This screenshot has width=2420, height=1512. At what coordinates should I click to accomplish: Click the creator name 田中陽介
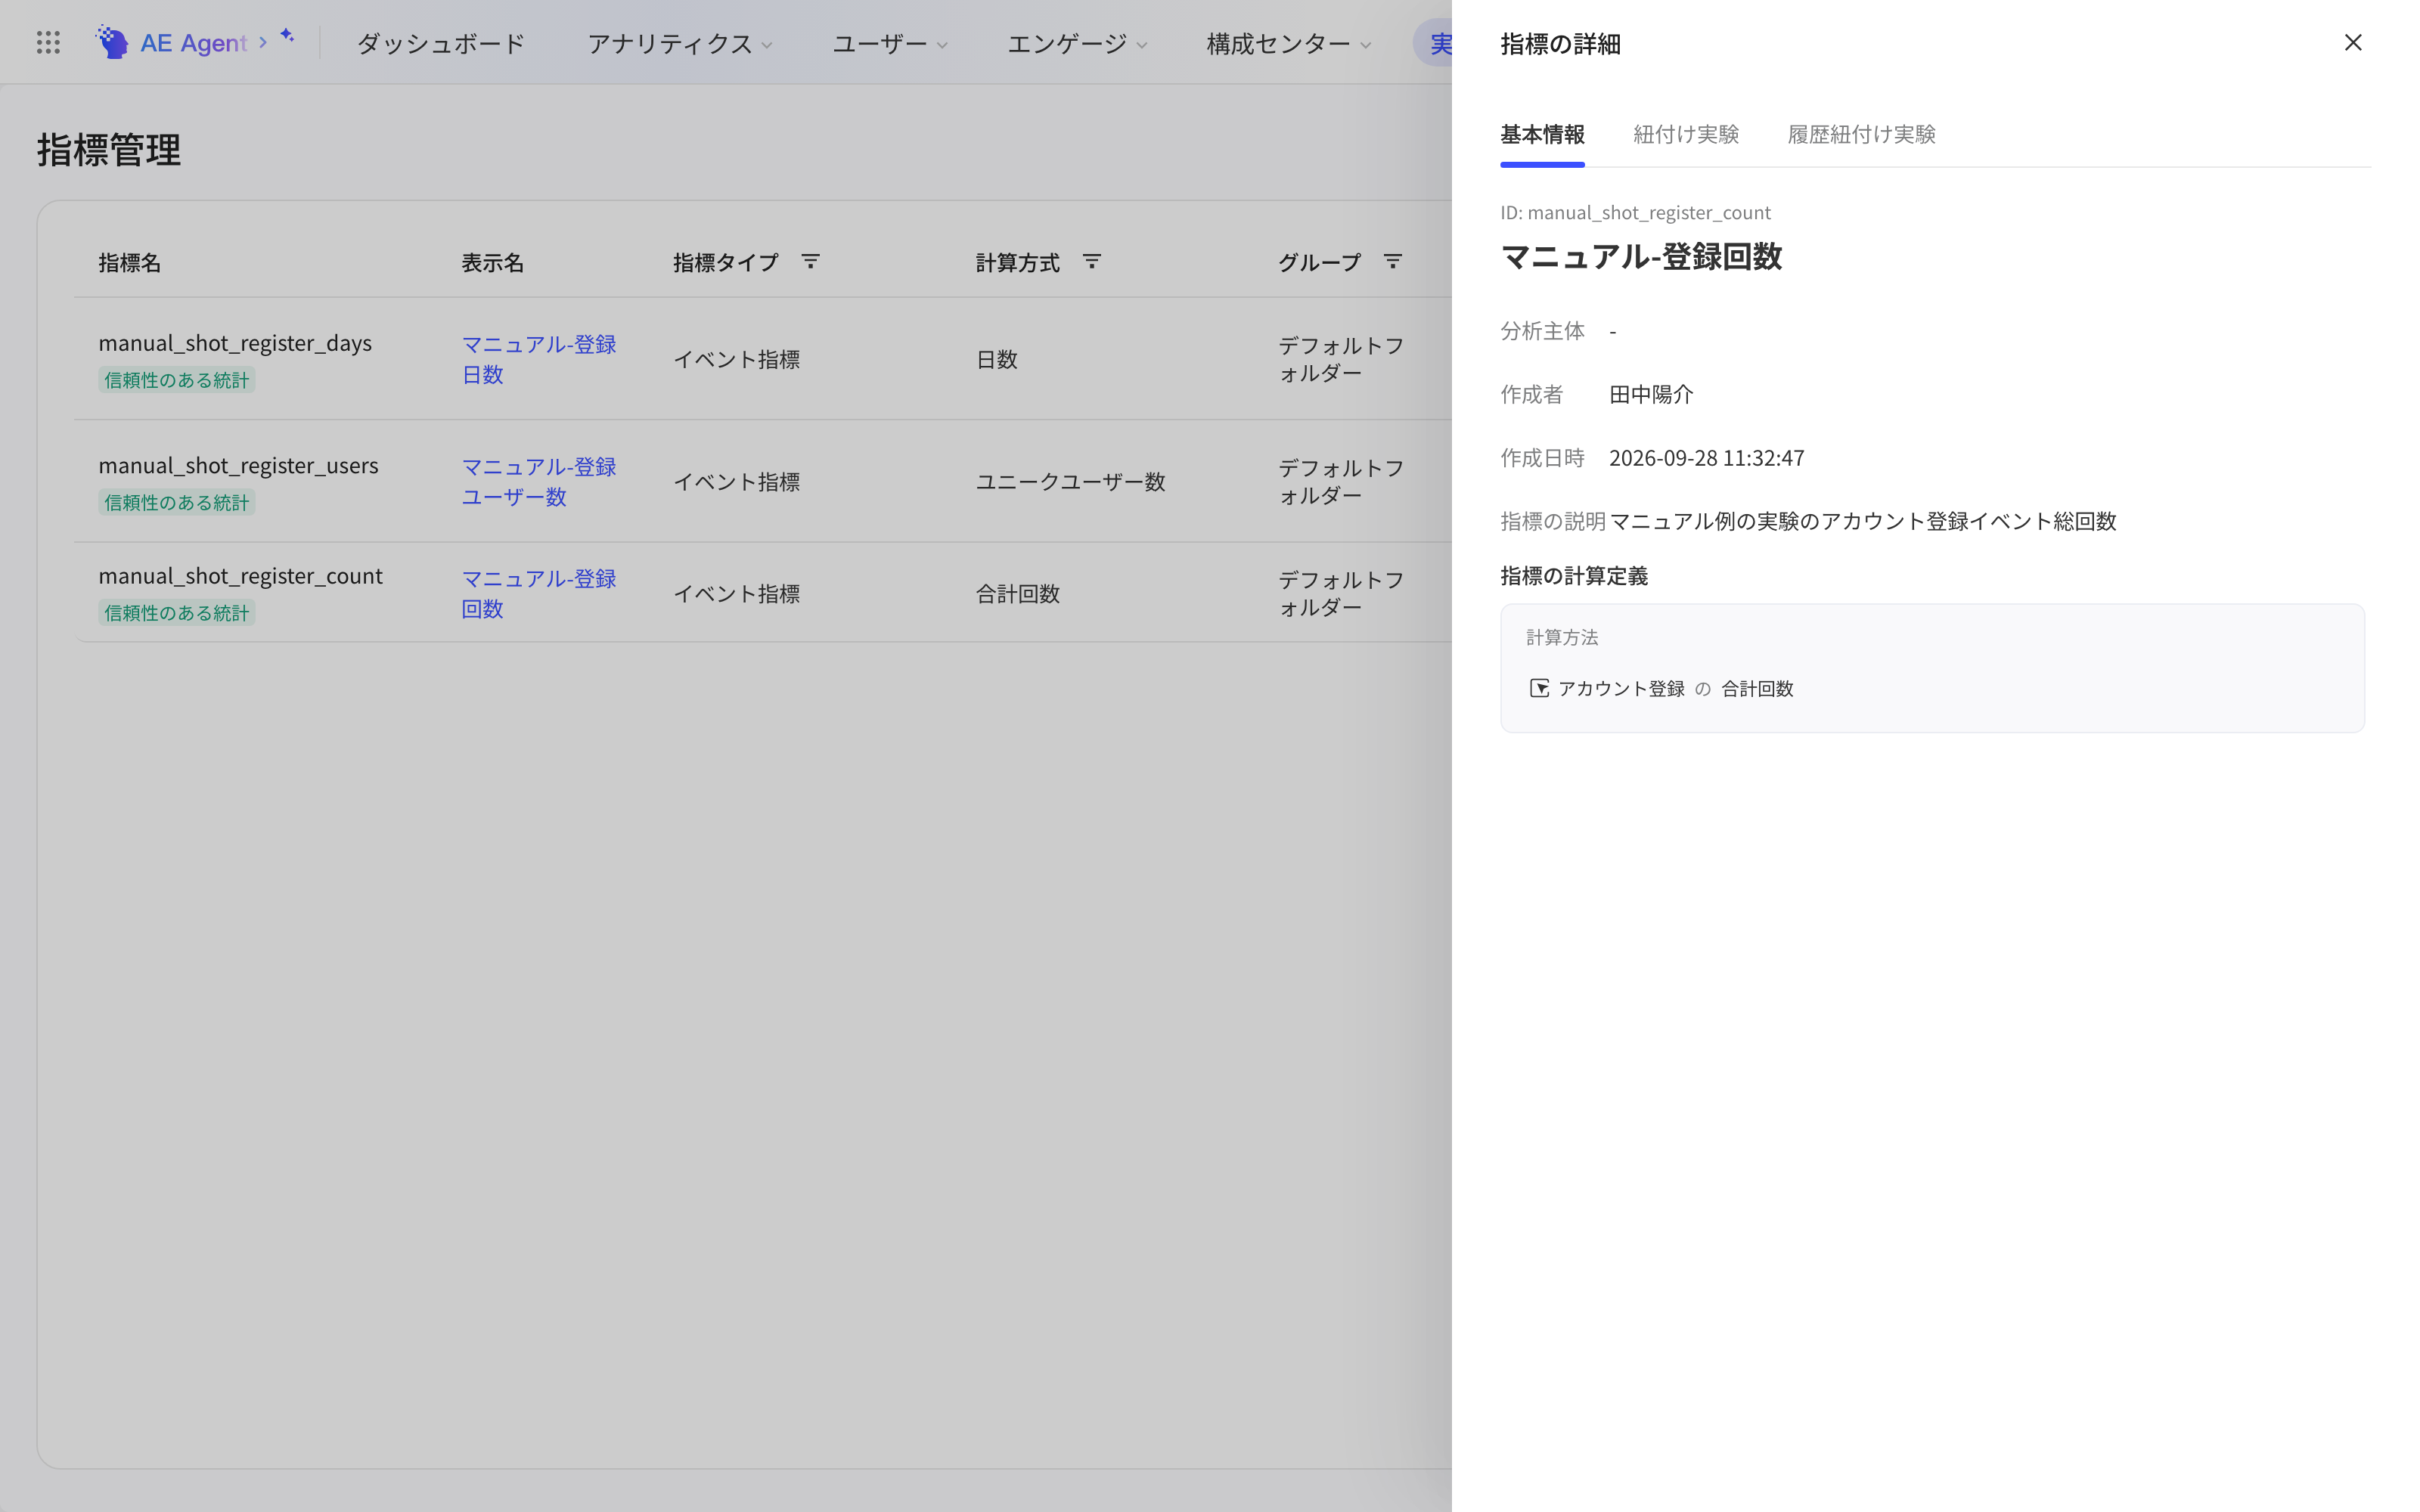[x=1651, y=394]
